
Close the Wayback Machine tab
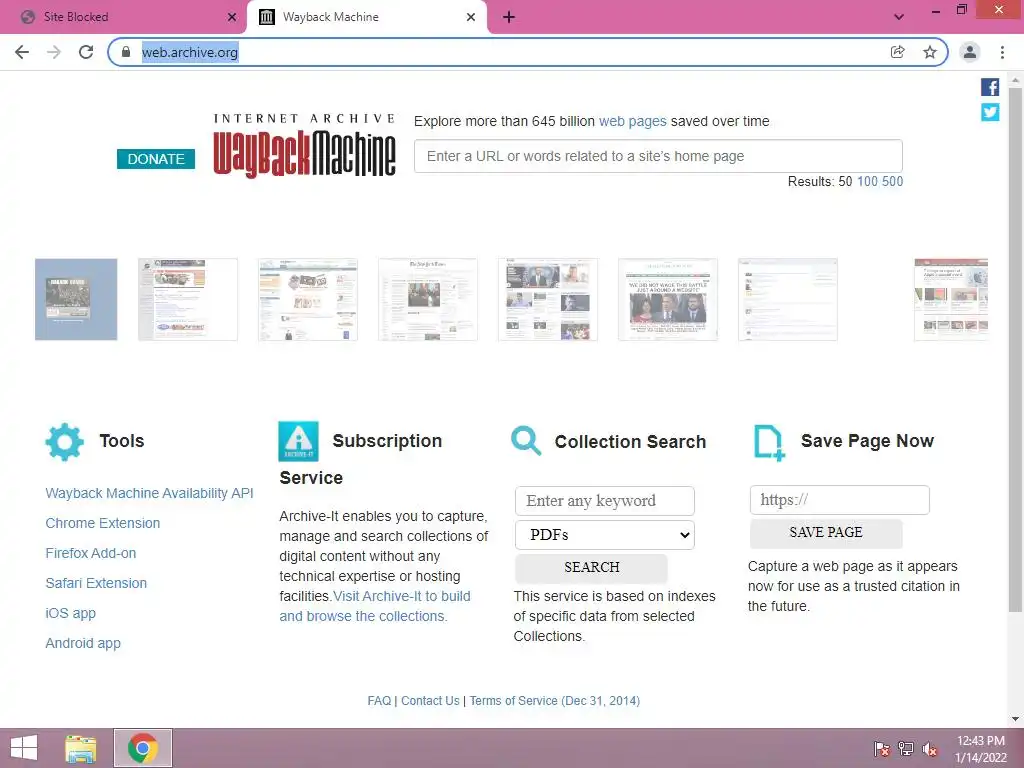(471, 17)
